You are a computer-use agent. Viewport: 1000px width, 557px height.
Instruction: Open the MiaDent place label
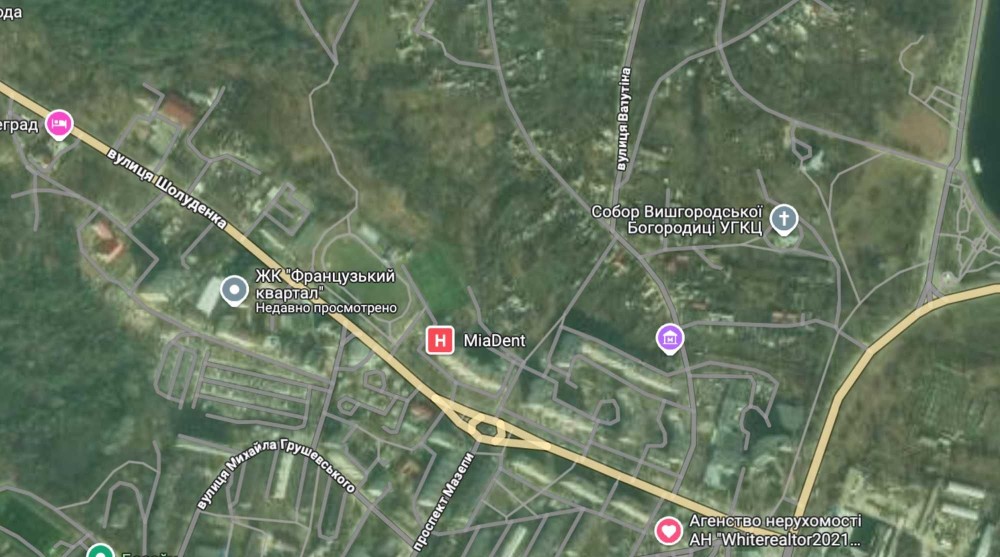click(494, 341)
